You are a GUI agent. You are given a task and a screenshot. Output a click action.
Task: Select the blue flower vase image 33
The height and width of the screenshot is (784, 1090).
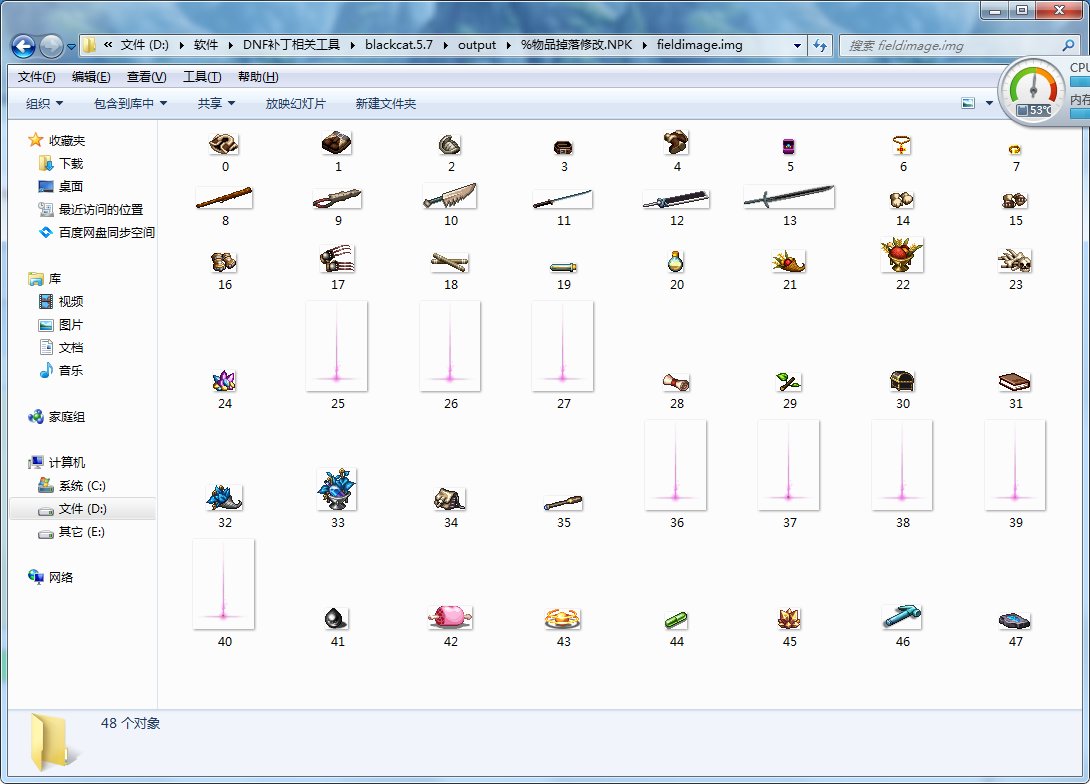click(337, 489)
